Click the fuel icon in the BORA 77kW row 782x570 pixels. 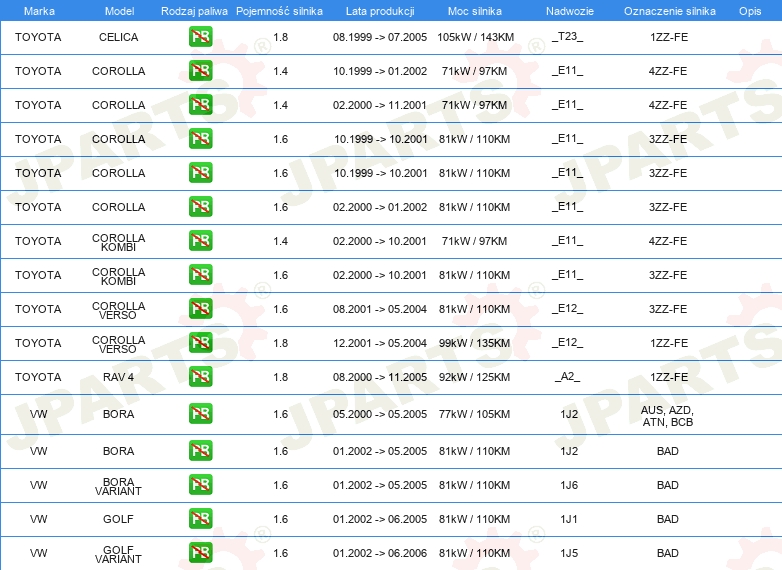(x=200, y=414)
